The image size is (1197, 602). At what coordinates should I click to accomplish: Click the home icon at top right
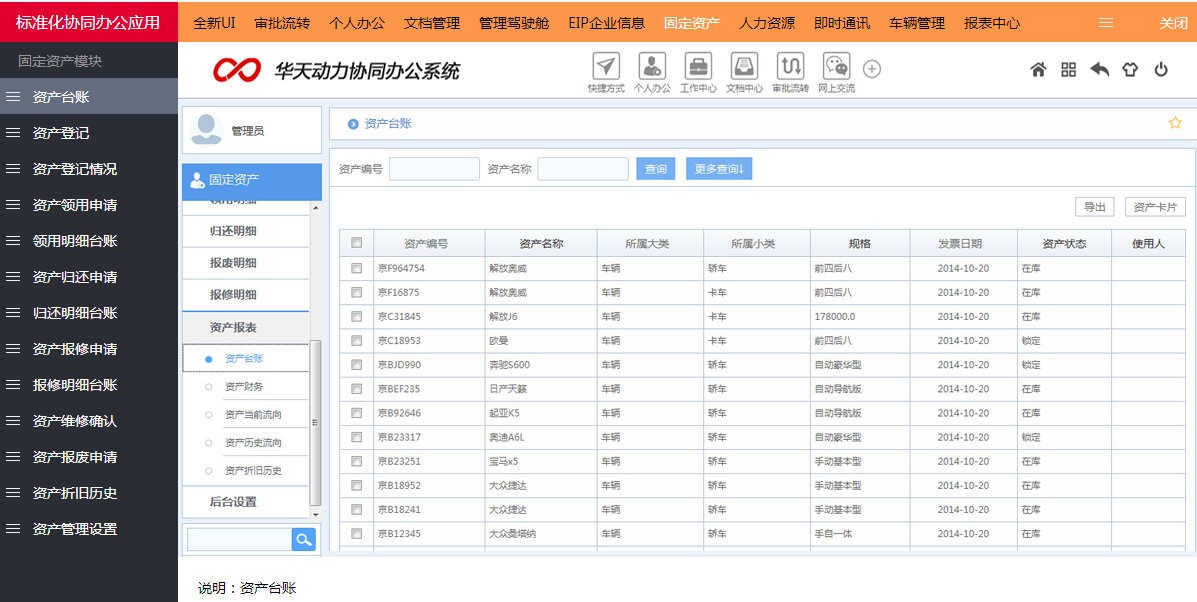tap(1038, 69)
